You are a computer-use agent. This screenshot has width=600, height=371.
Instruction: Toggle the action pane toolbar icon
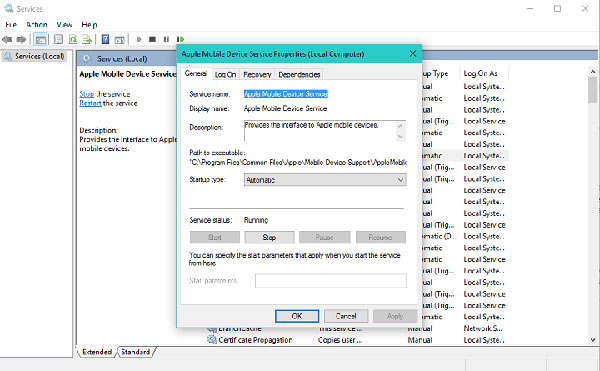click(x=119, y=39)
